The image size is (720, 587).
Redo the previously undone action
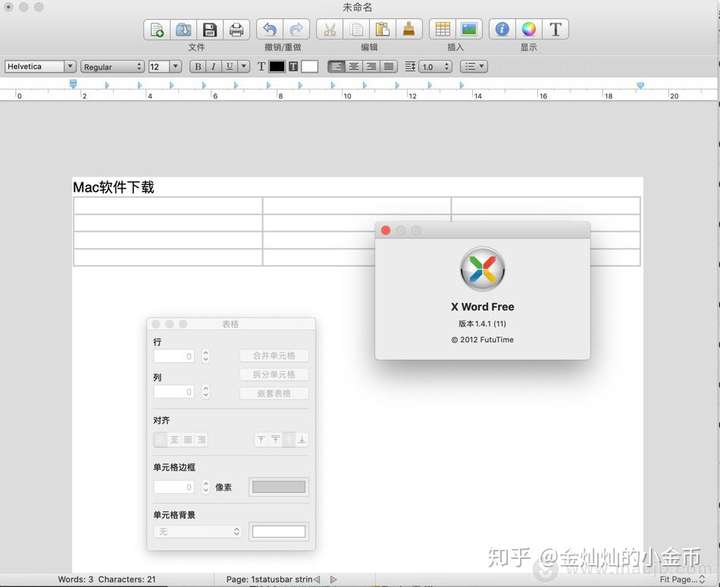[296, 29]
